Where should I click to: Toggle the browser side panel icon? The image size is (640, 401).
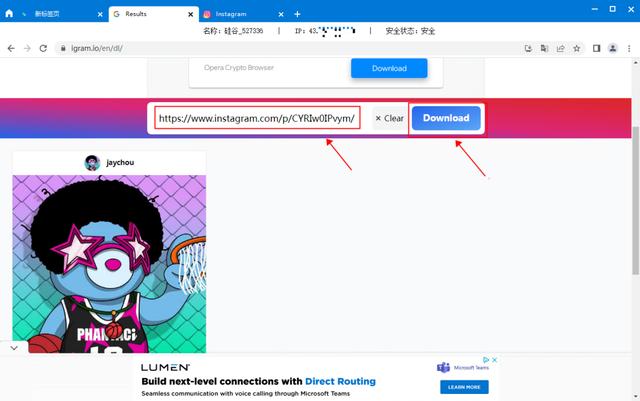pos(596,48)
